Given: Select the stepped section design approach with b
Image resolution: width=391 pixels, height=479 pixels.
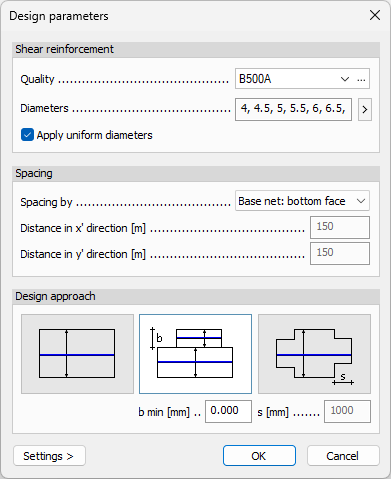Looking at the screenshot, I should coord(195,354).
